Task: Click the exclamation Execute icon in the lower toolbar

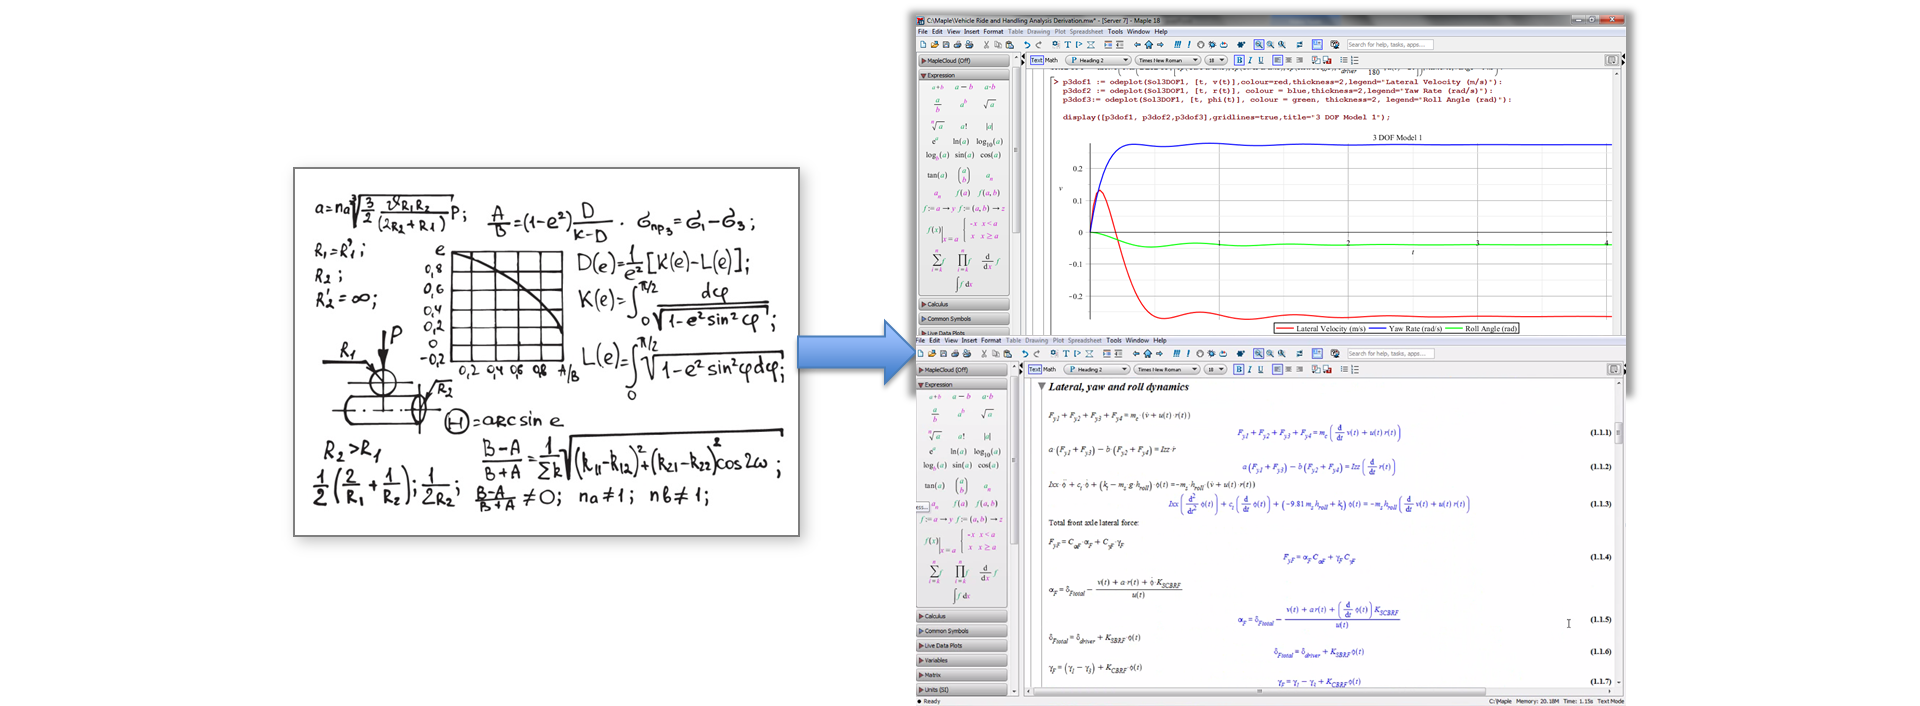Action: pos(1188,354)
